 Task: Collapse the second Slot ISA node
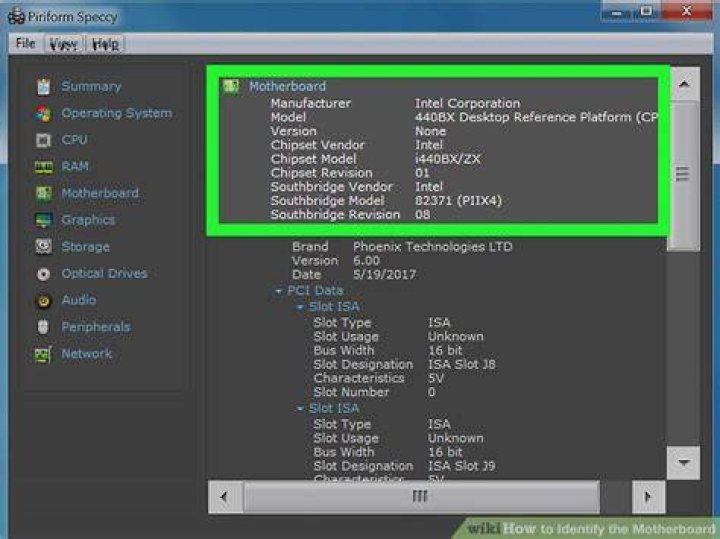click(300, 408)
